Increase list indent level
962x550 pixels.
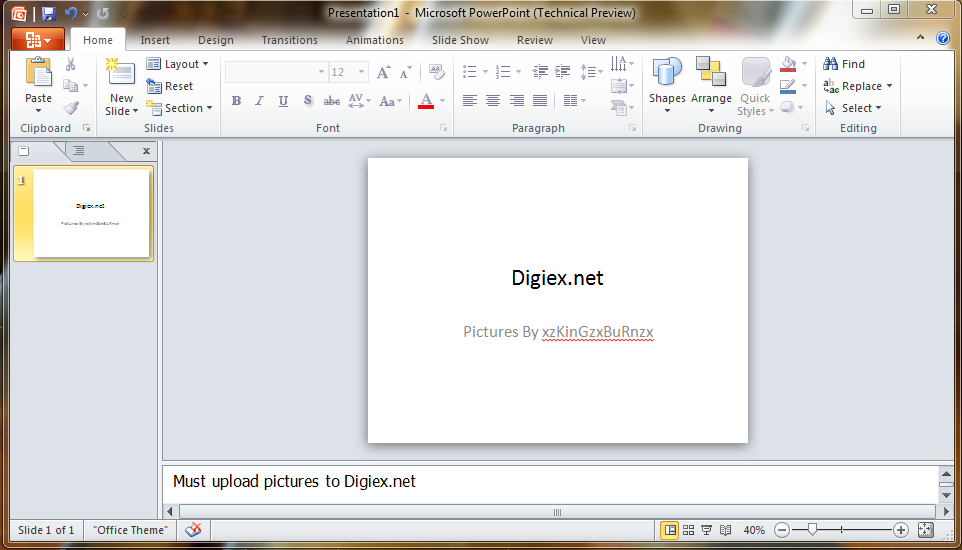pyautogui.click(x=562, y=72)
